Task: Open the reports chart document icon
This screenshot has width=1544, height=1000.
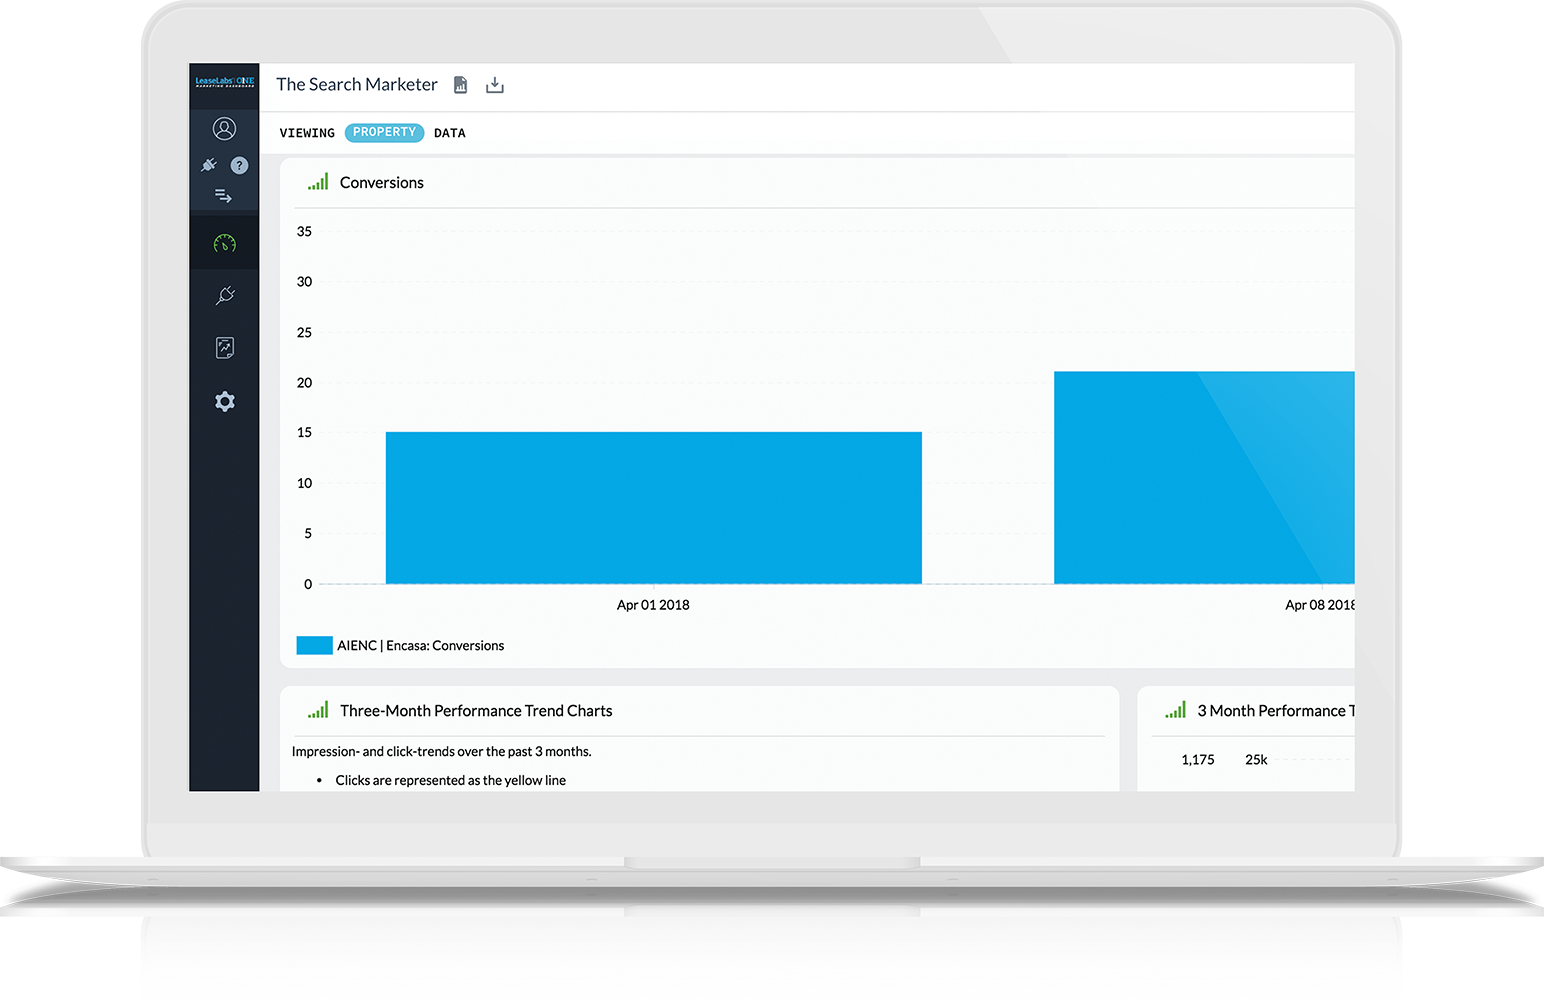Action: (x=224, y=347)
